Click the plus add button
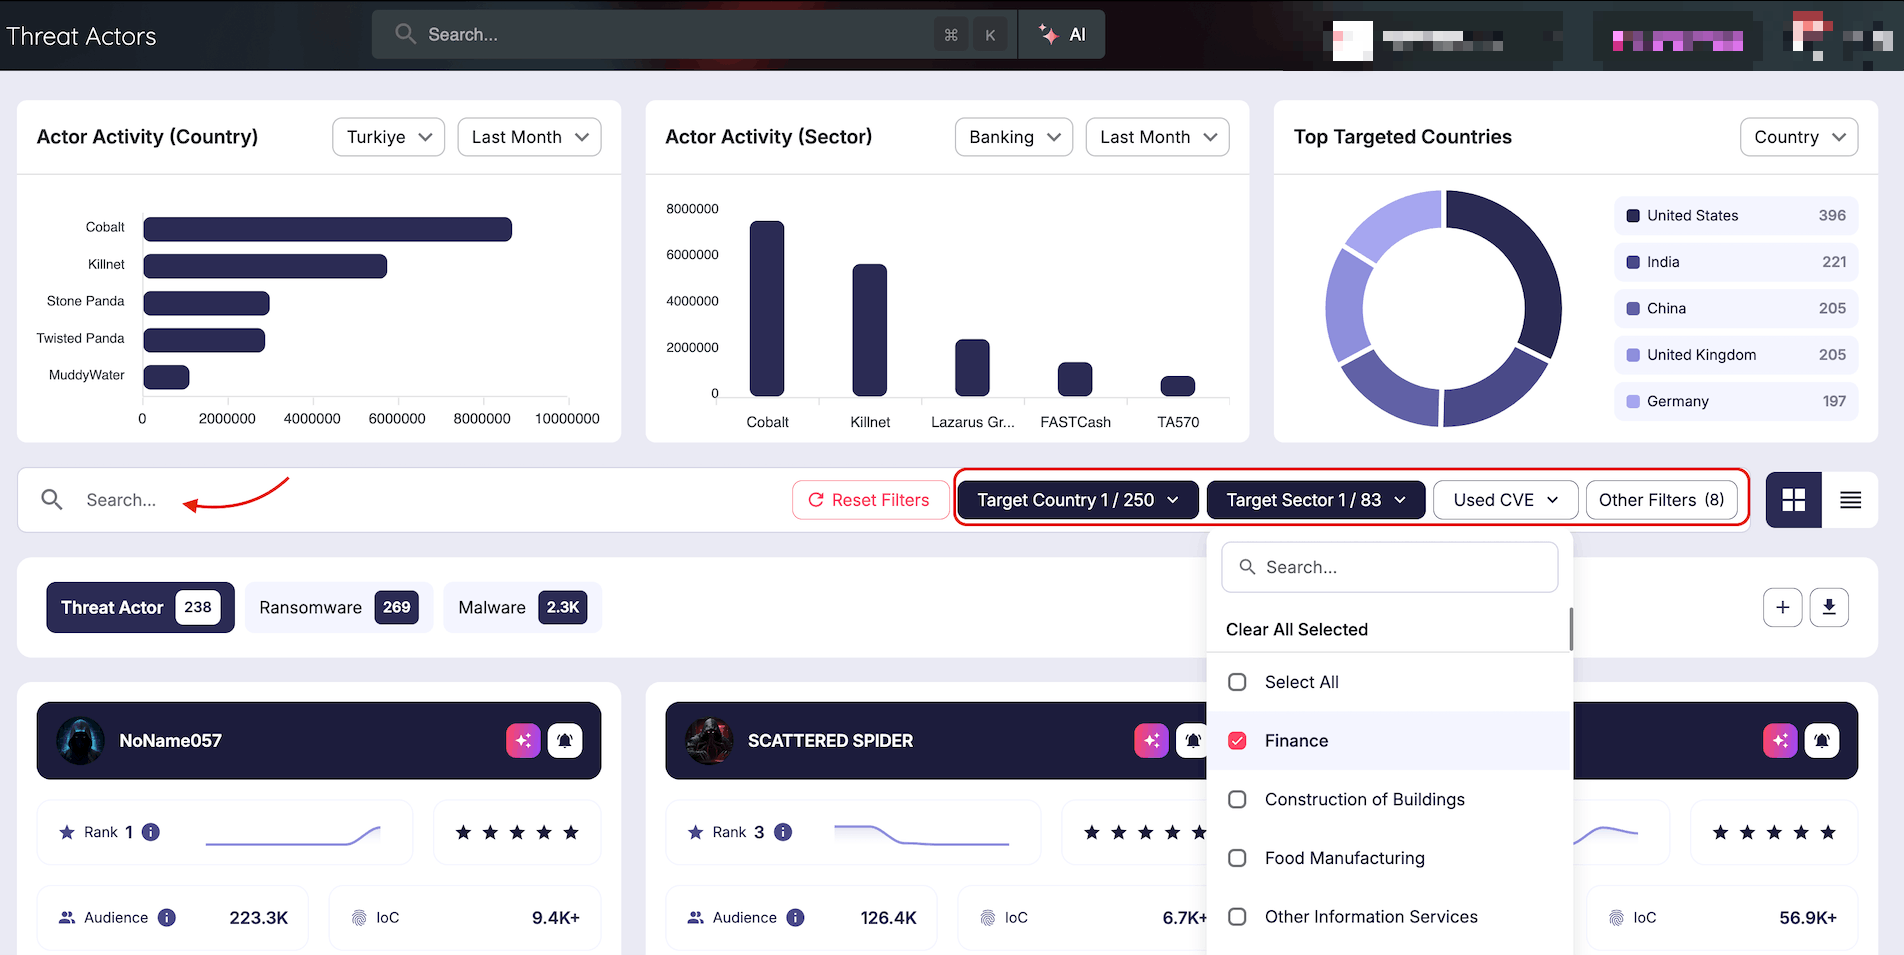Image resolution: width=1904 pixels, height=955 pixels. [x=1782, y=607]
